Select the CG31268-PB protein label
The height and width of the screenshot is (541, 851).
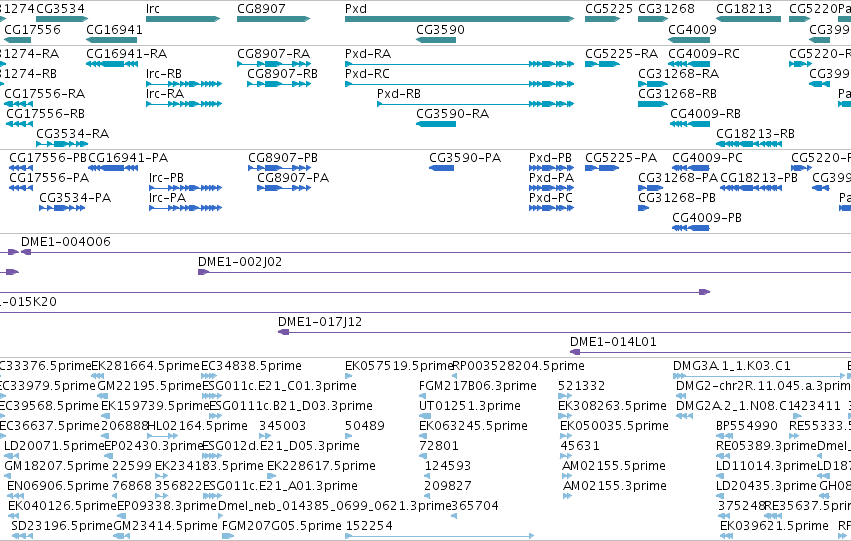[677, 198]
